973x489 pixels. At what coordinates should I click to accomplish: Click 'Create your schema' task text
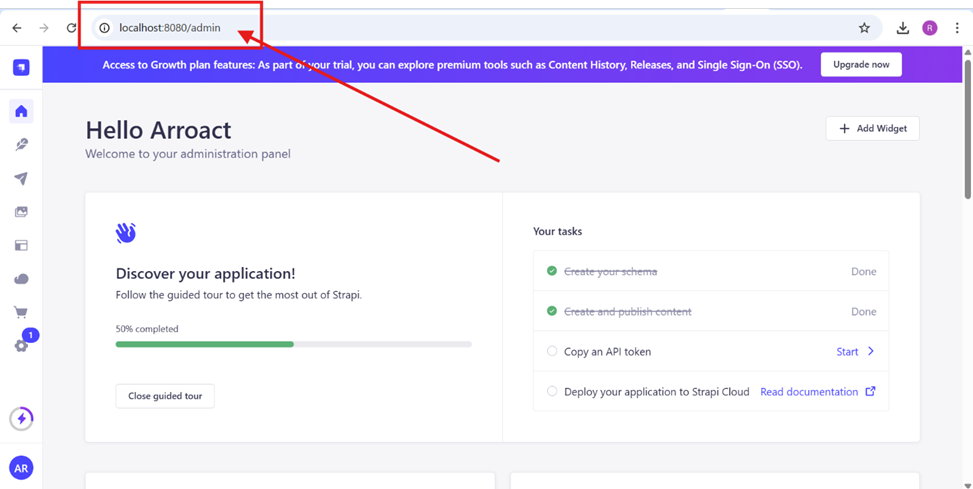(x=611, y=271)
